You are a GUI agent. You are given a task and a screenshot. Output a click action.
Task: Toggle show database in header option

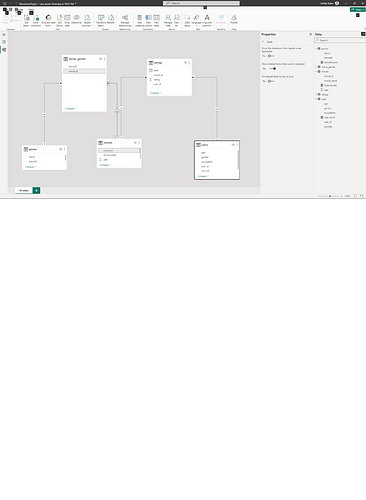270,56
